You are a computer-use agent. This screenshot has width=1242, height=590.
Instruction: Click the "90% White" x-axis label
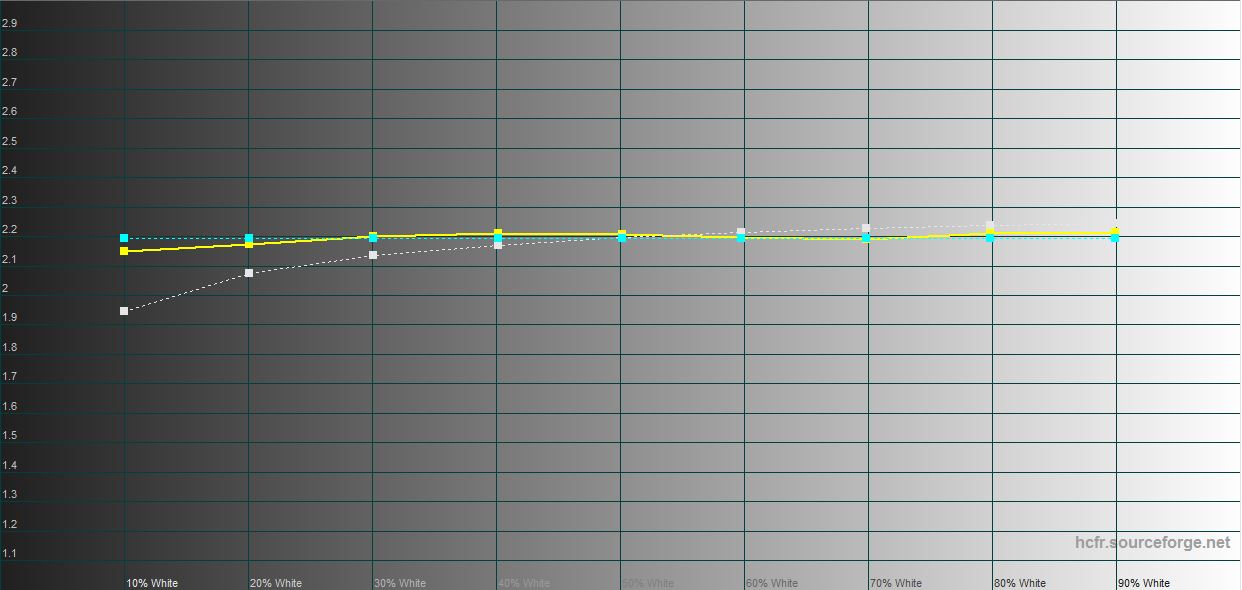tap(1144, 583)
